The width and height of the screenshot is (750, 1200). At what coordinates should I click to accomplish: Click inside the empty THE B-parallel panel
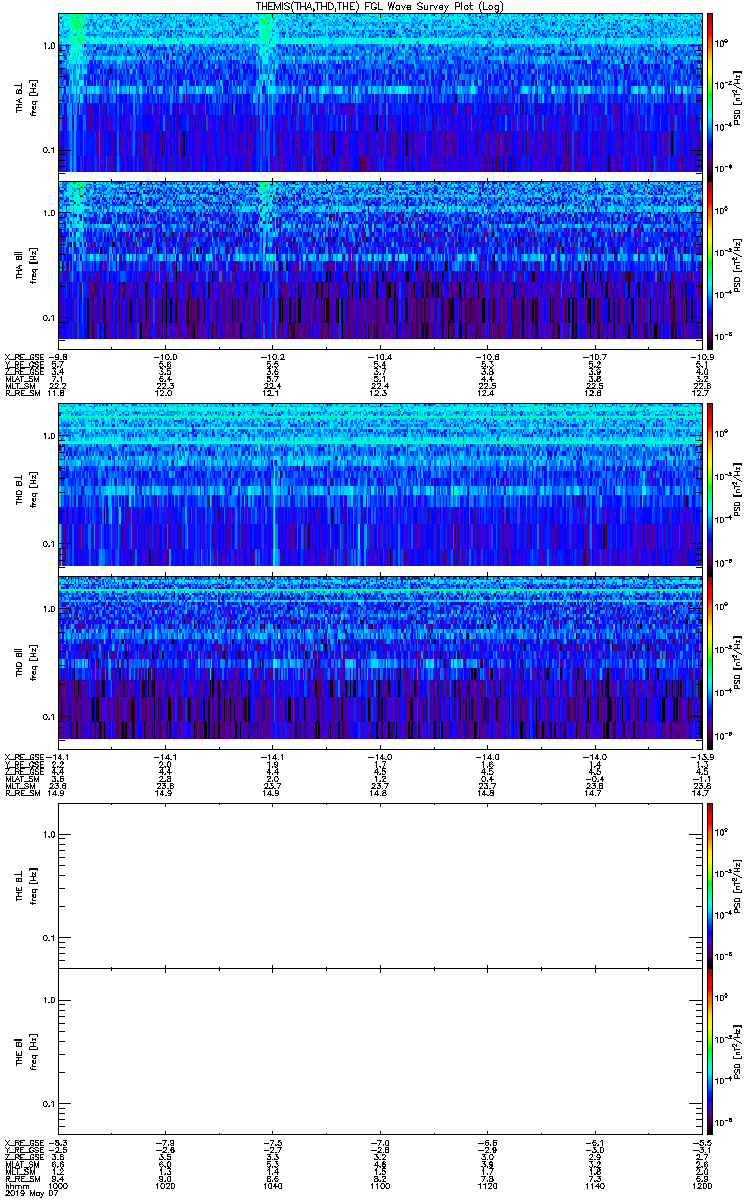click(x=380, y=1050)
